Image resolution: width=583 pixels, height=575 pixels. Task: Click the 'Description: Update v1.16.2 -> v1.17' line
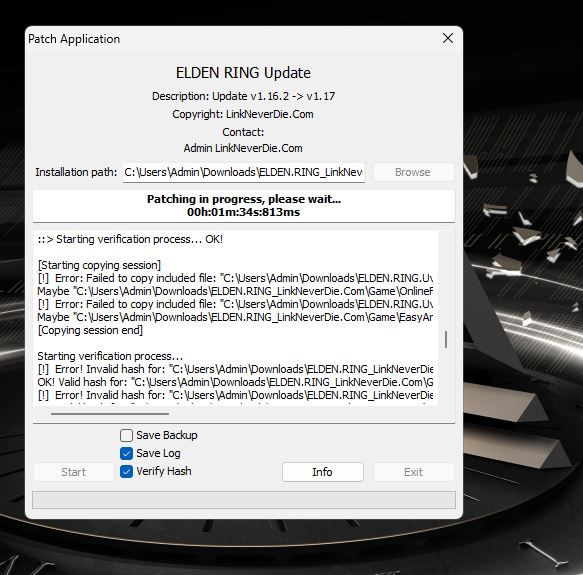coord(244,96)
